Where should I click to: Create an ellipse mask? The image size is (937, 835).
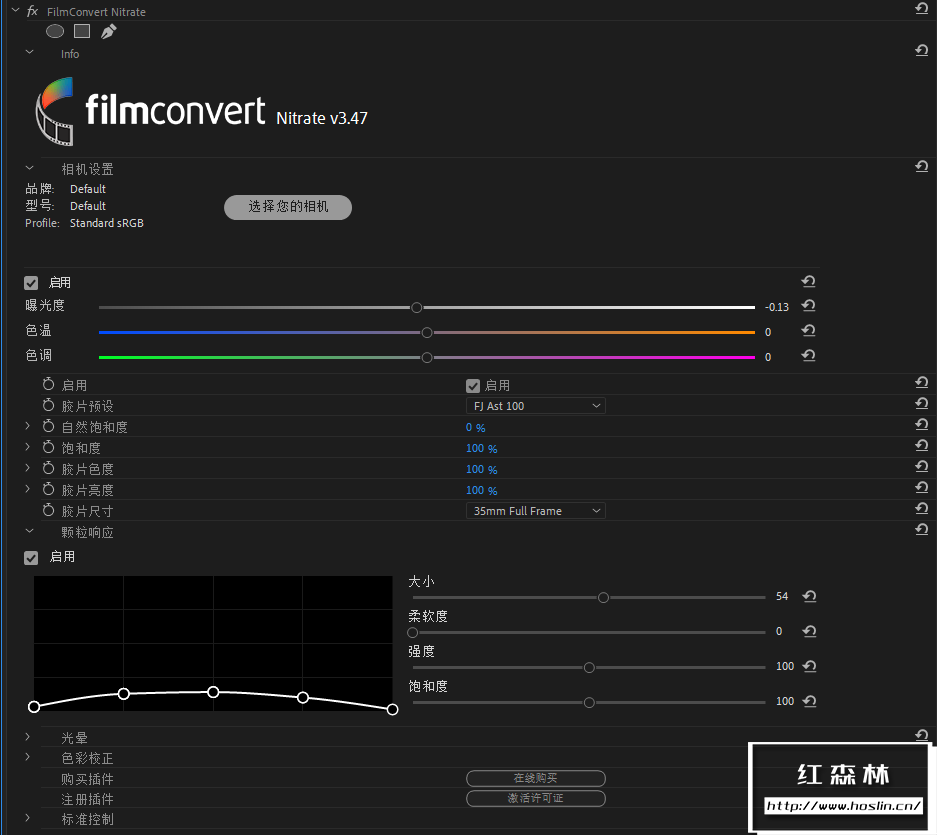55,31
